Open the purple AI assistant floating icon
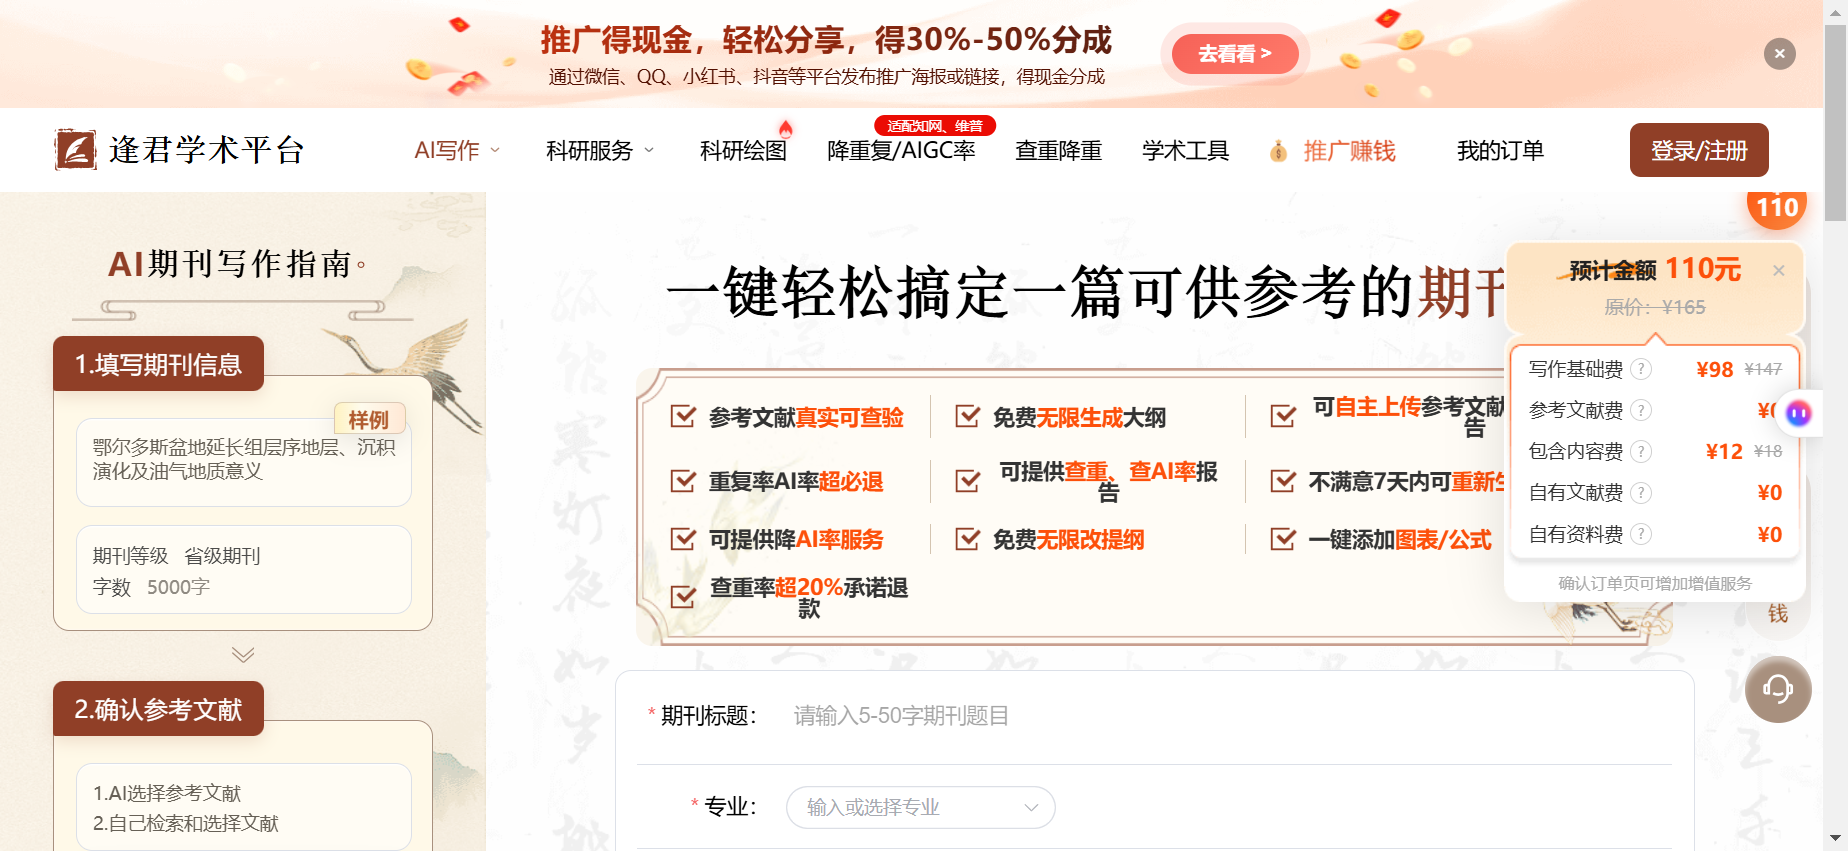The width and height of the screenshot is (1848, 851). pos(1799,413)
